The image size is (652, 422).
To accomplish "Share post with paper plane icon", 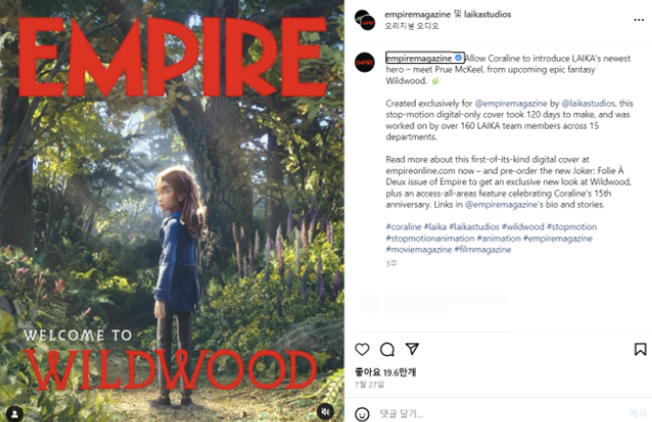I will pyautogui.click(x=412, y=349).
